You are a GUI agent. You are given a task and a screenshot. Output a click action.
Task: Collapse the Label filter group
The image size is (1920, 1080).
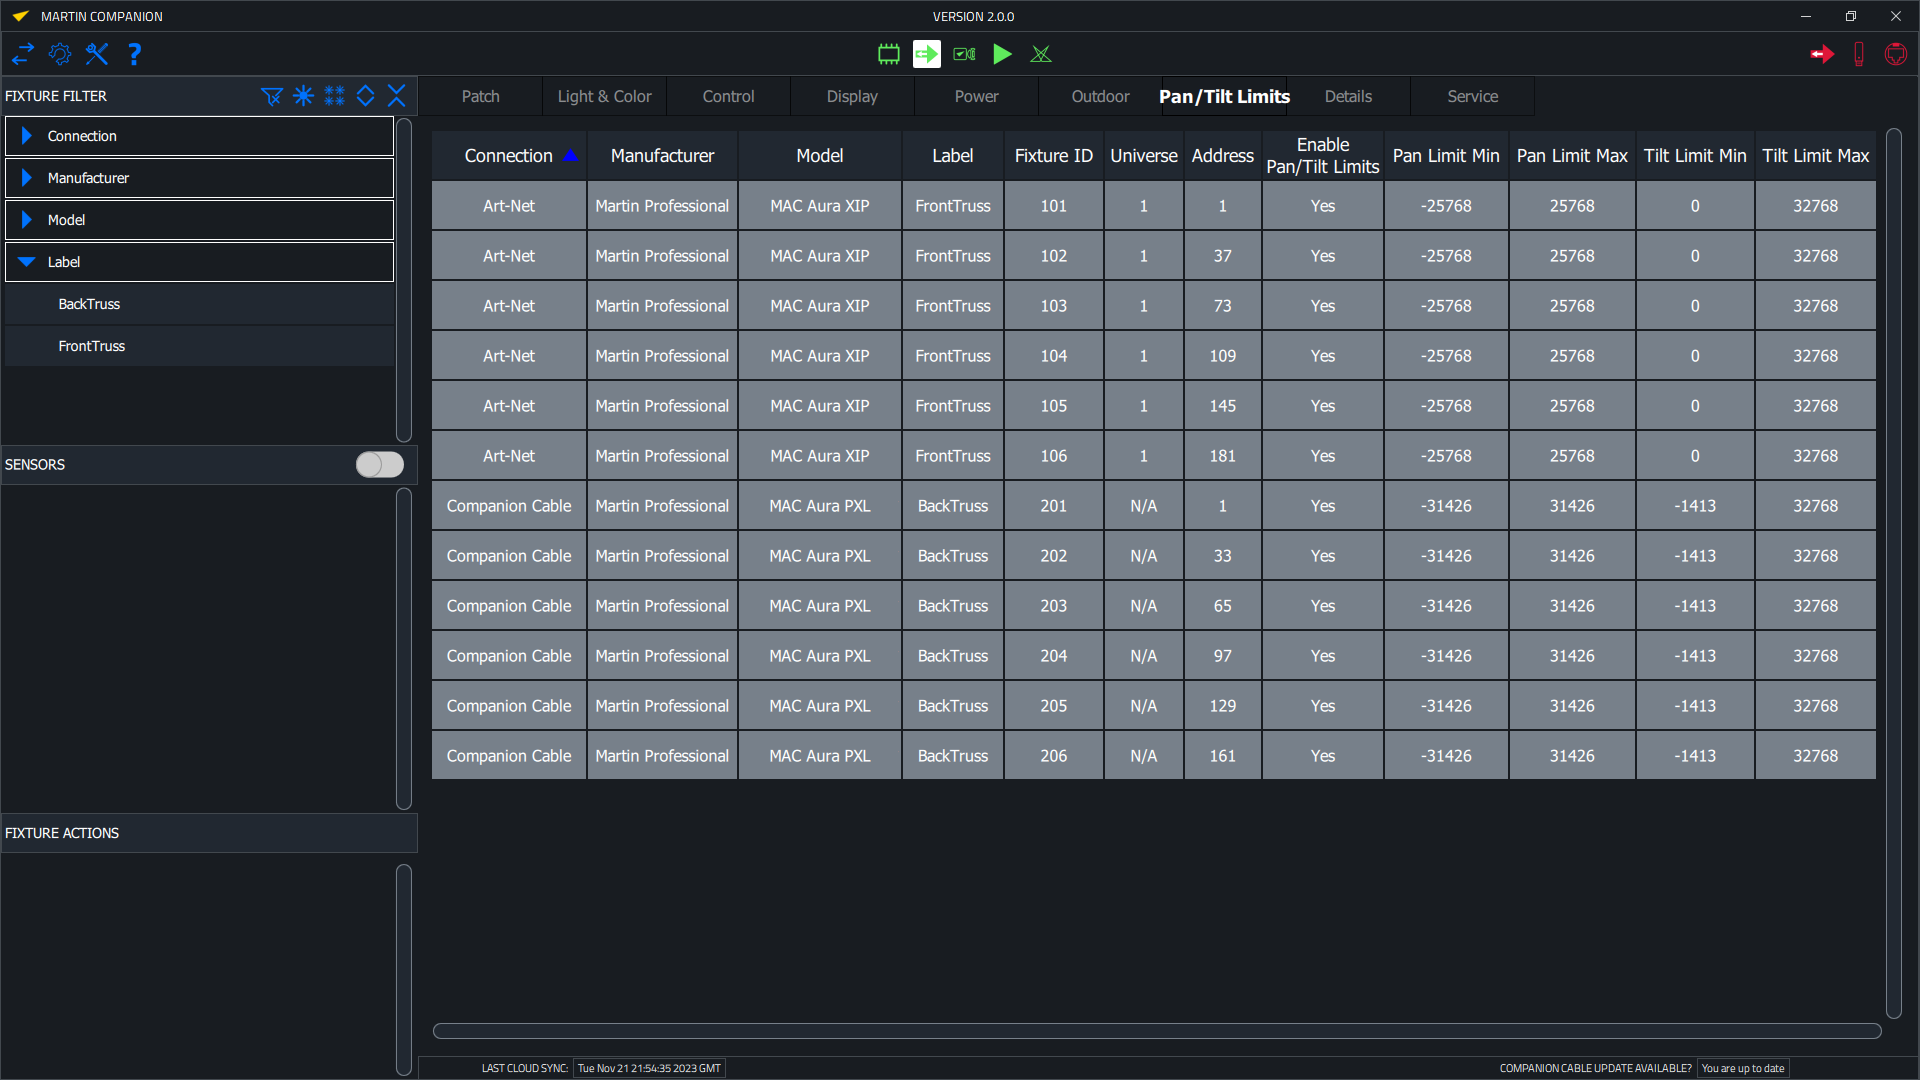click(27, 262)
